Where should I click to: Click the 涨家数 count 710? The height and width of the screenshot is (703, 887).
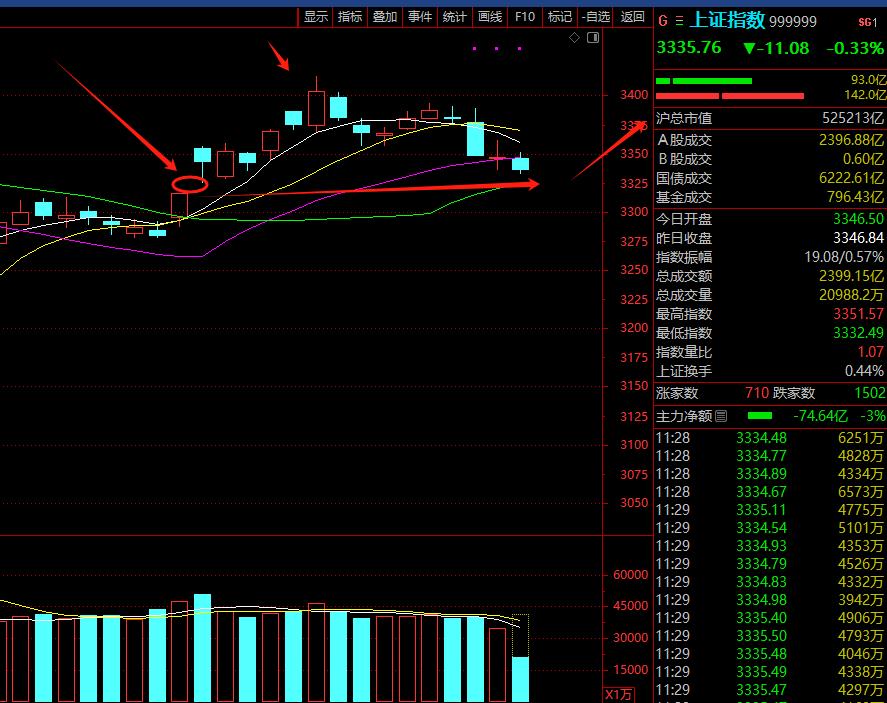[x=757, y=393]
